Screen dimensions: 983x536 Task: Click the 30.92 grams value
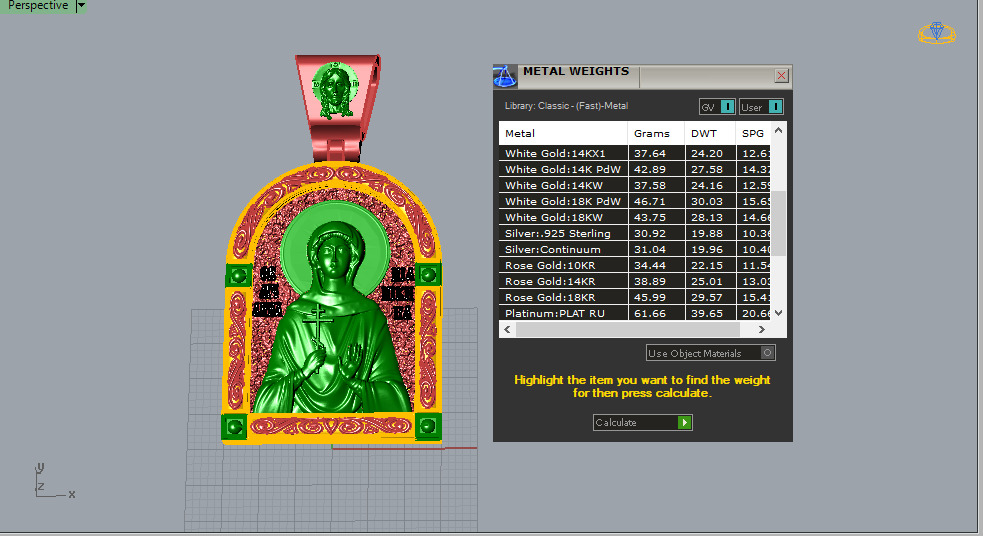649,233
